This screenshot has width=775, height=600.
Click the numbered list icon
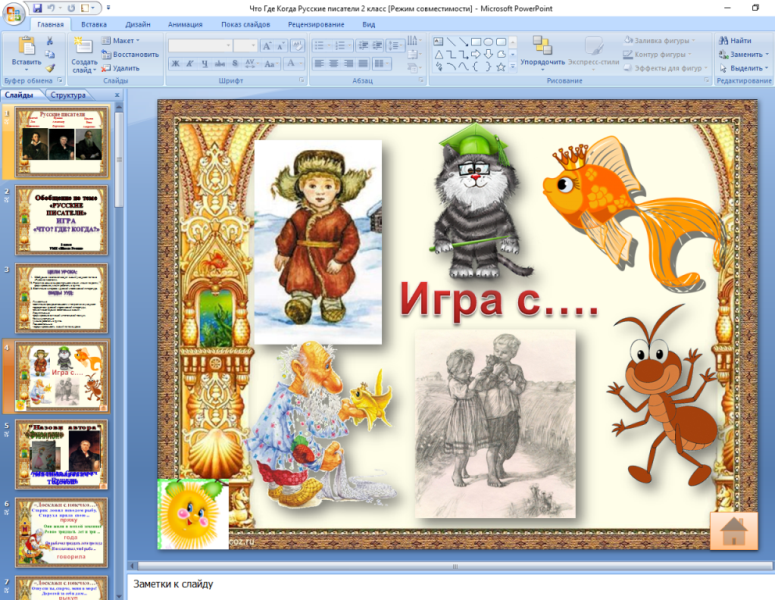click(342, 46)
